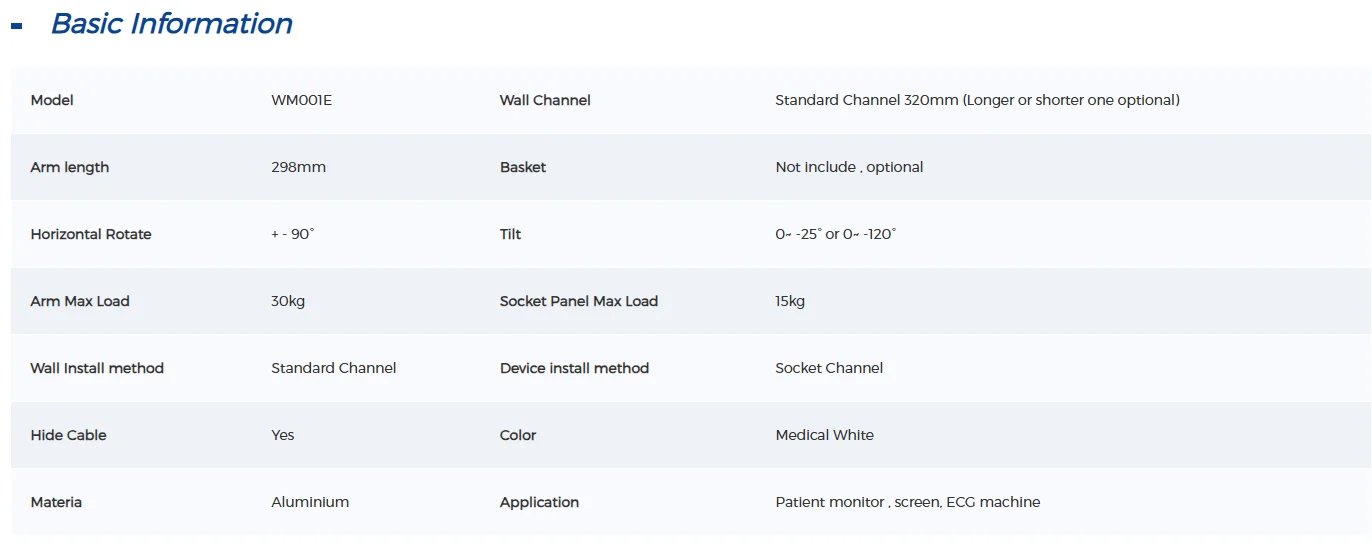Click the Model label cell
This screenshot has height=559, width=1372.
[x=52, y=100]
